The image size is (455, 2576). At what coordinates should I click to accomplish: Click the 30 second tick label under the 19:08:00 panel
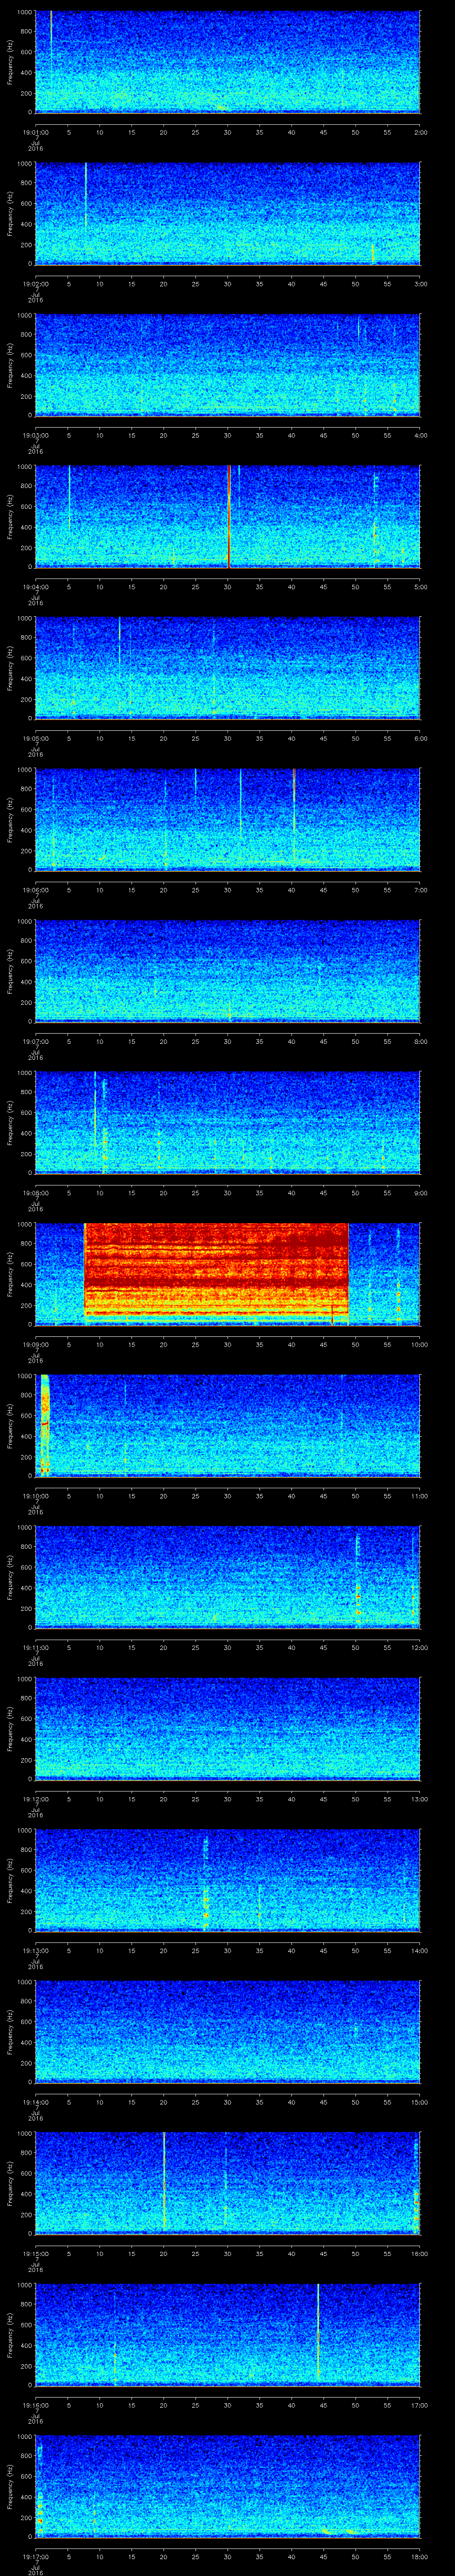pyautogui.click(x=228, y=1193)
